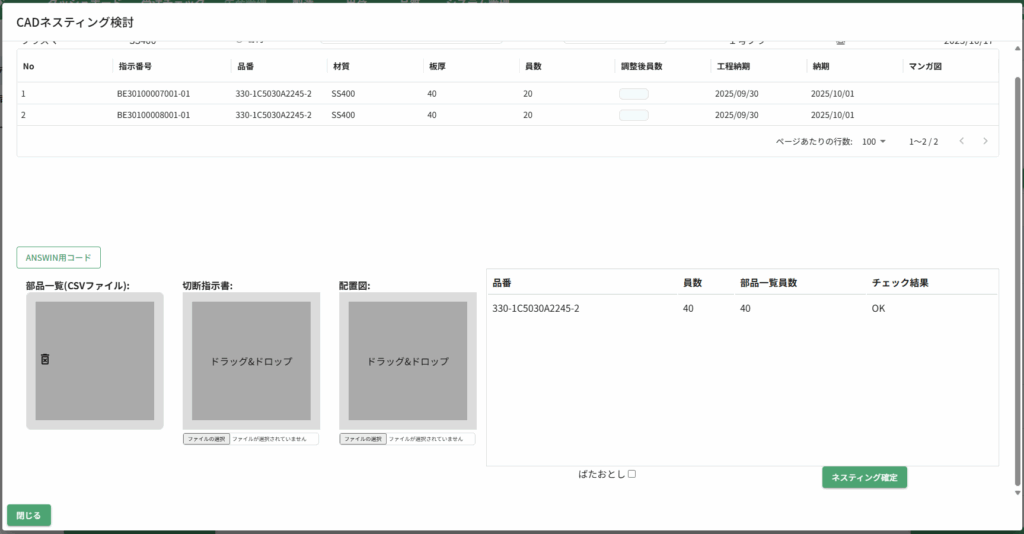The image size is (1024, 534).
Task: Select the row with BE30100007001-01
Action: 153,94
